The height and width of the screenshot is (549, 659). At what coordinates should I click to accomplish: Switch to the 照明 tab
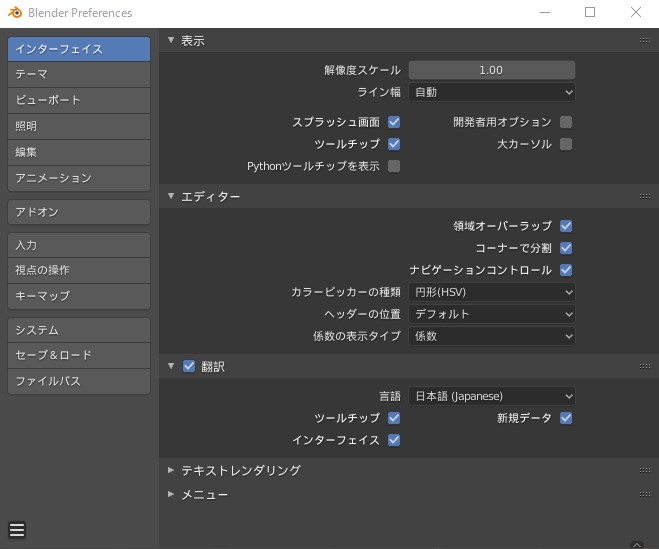click(x=79, y=127)
